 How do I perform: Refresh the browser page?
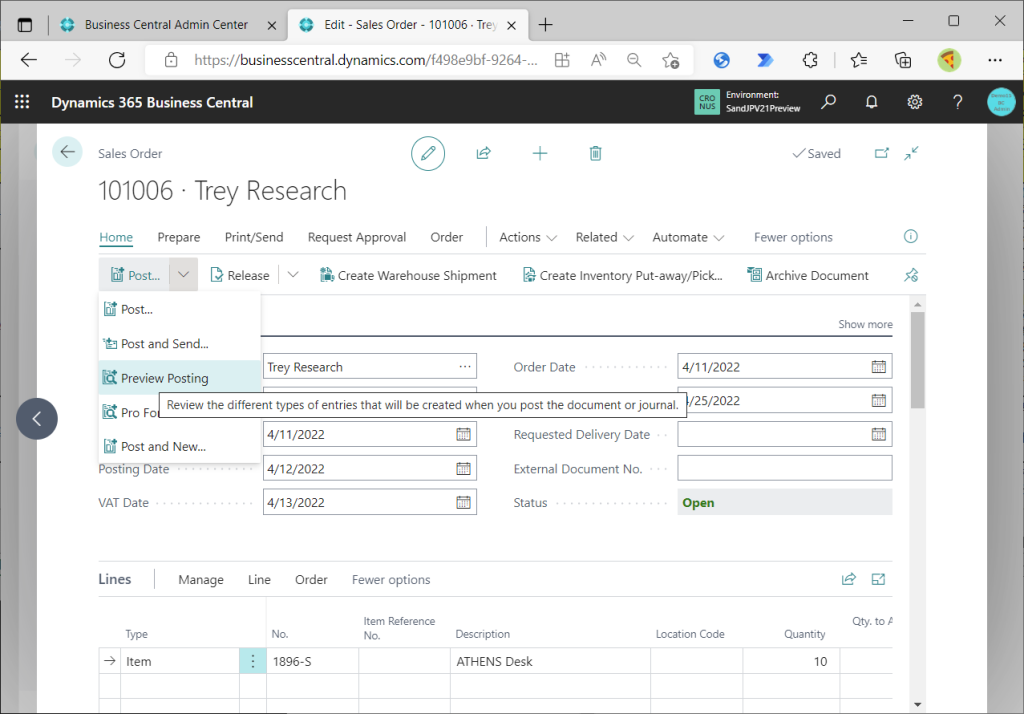coord(117,60)
